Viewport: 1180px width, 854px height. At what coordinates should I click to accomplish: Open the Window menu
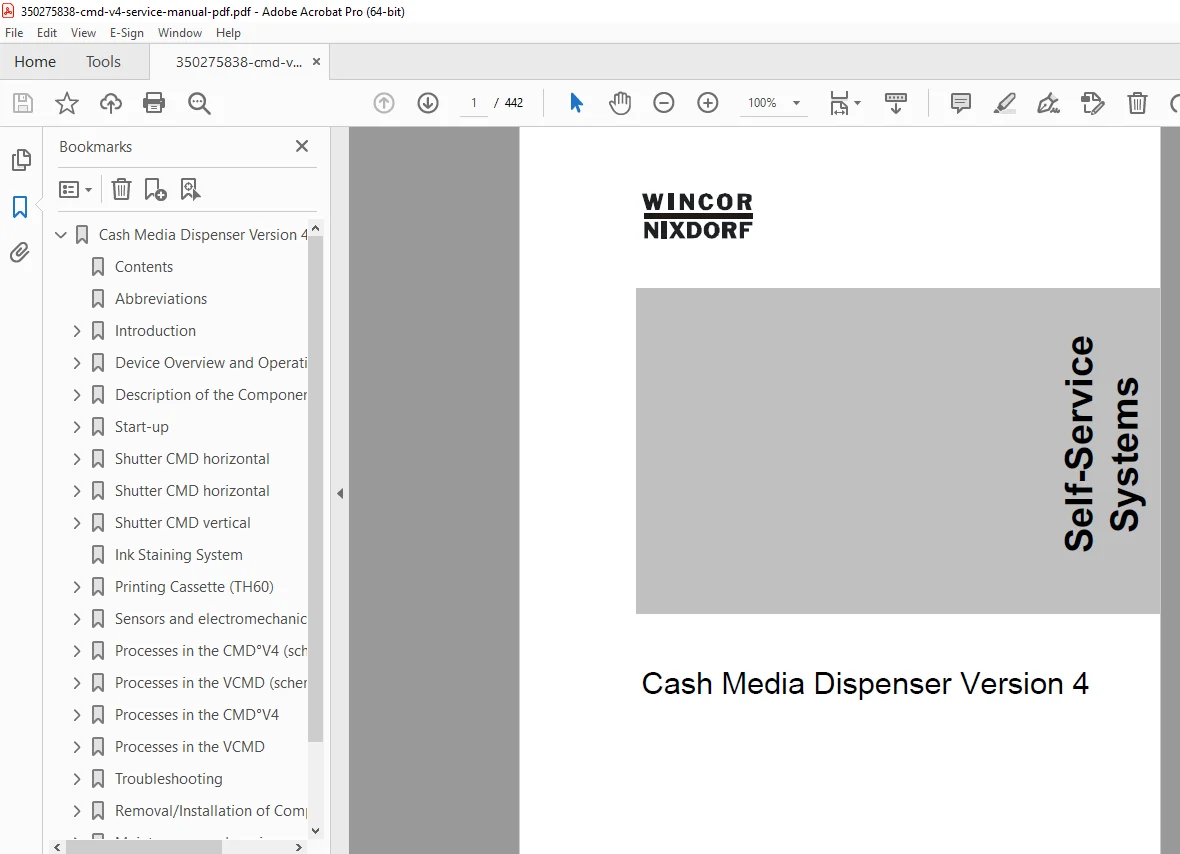180,33
